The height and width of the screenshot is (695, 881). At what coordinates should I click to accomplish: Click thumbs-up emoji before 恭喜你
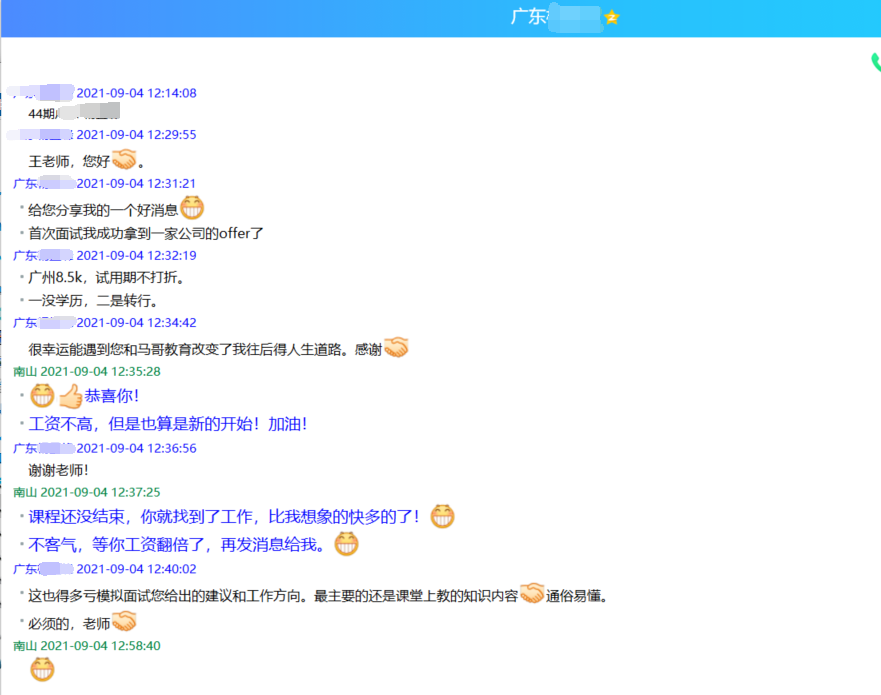(70, 396)
